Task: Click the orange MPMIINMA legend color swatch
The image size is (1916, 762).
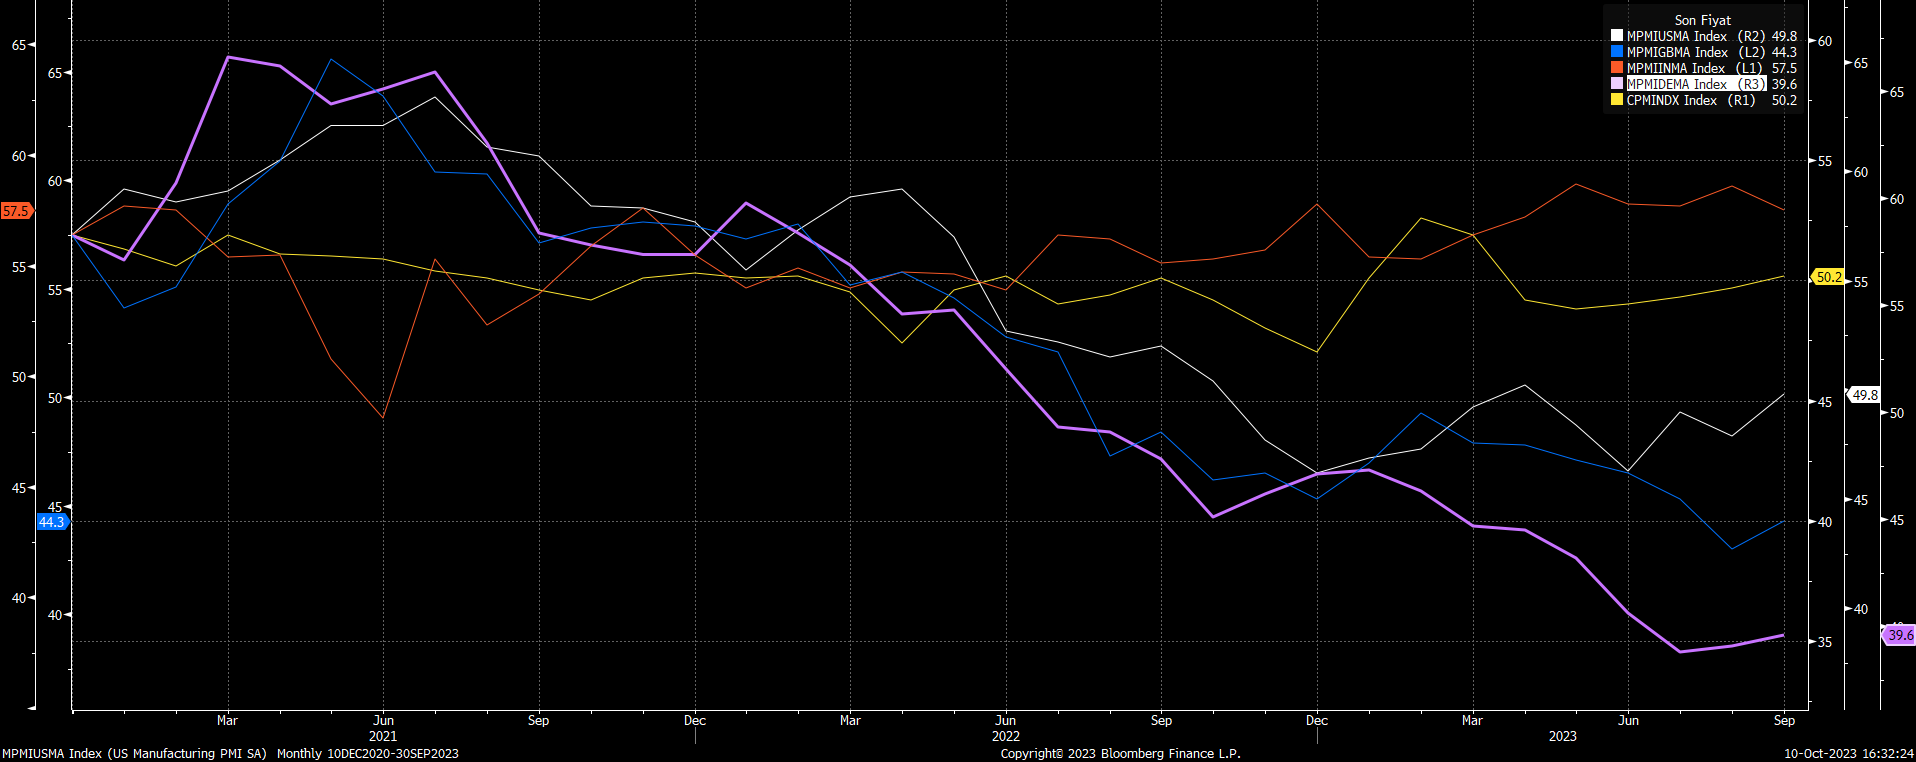Action: (x=1617, y=68)
